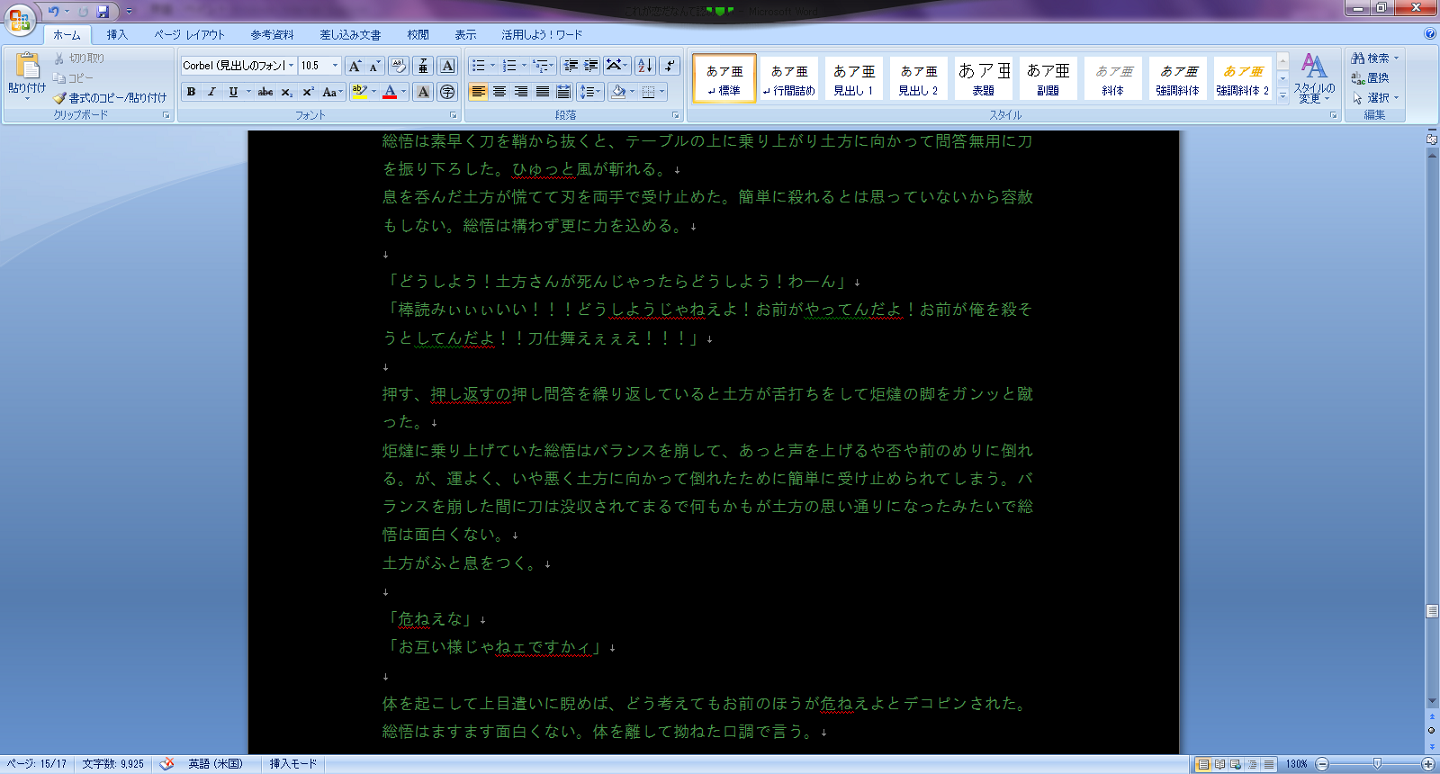This screenshot has height=774, width=1440.
Task: Open the font size dropdown (10.5)
Action: tap(335, 66)
